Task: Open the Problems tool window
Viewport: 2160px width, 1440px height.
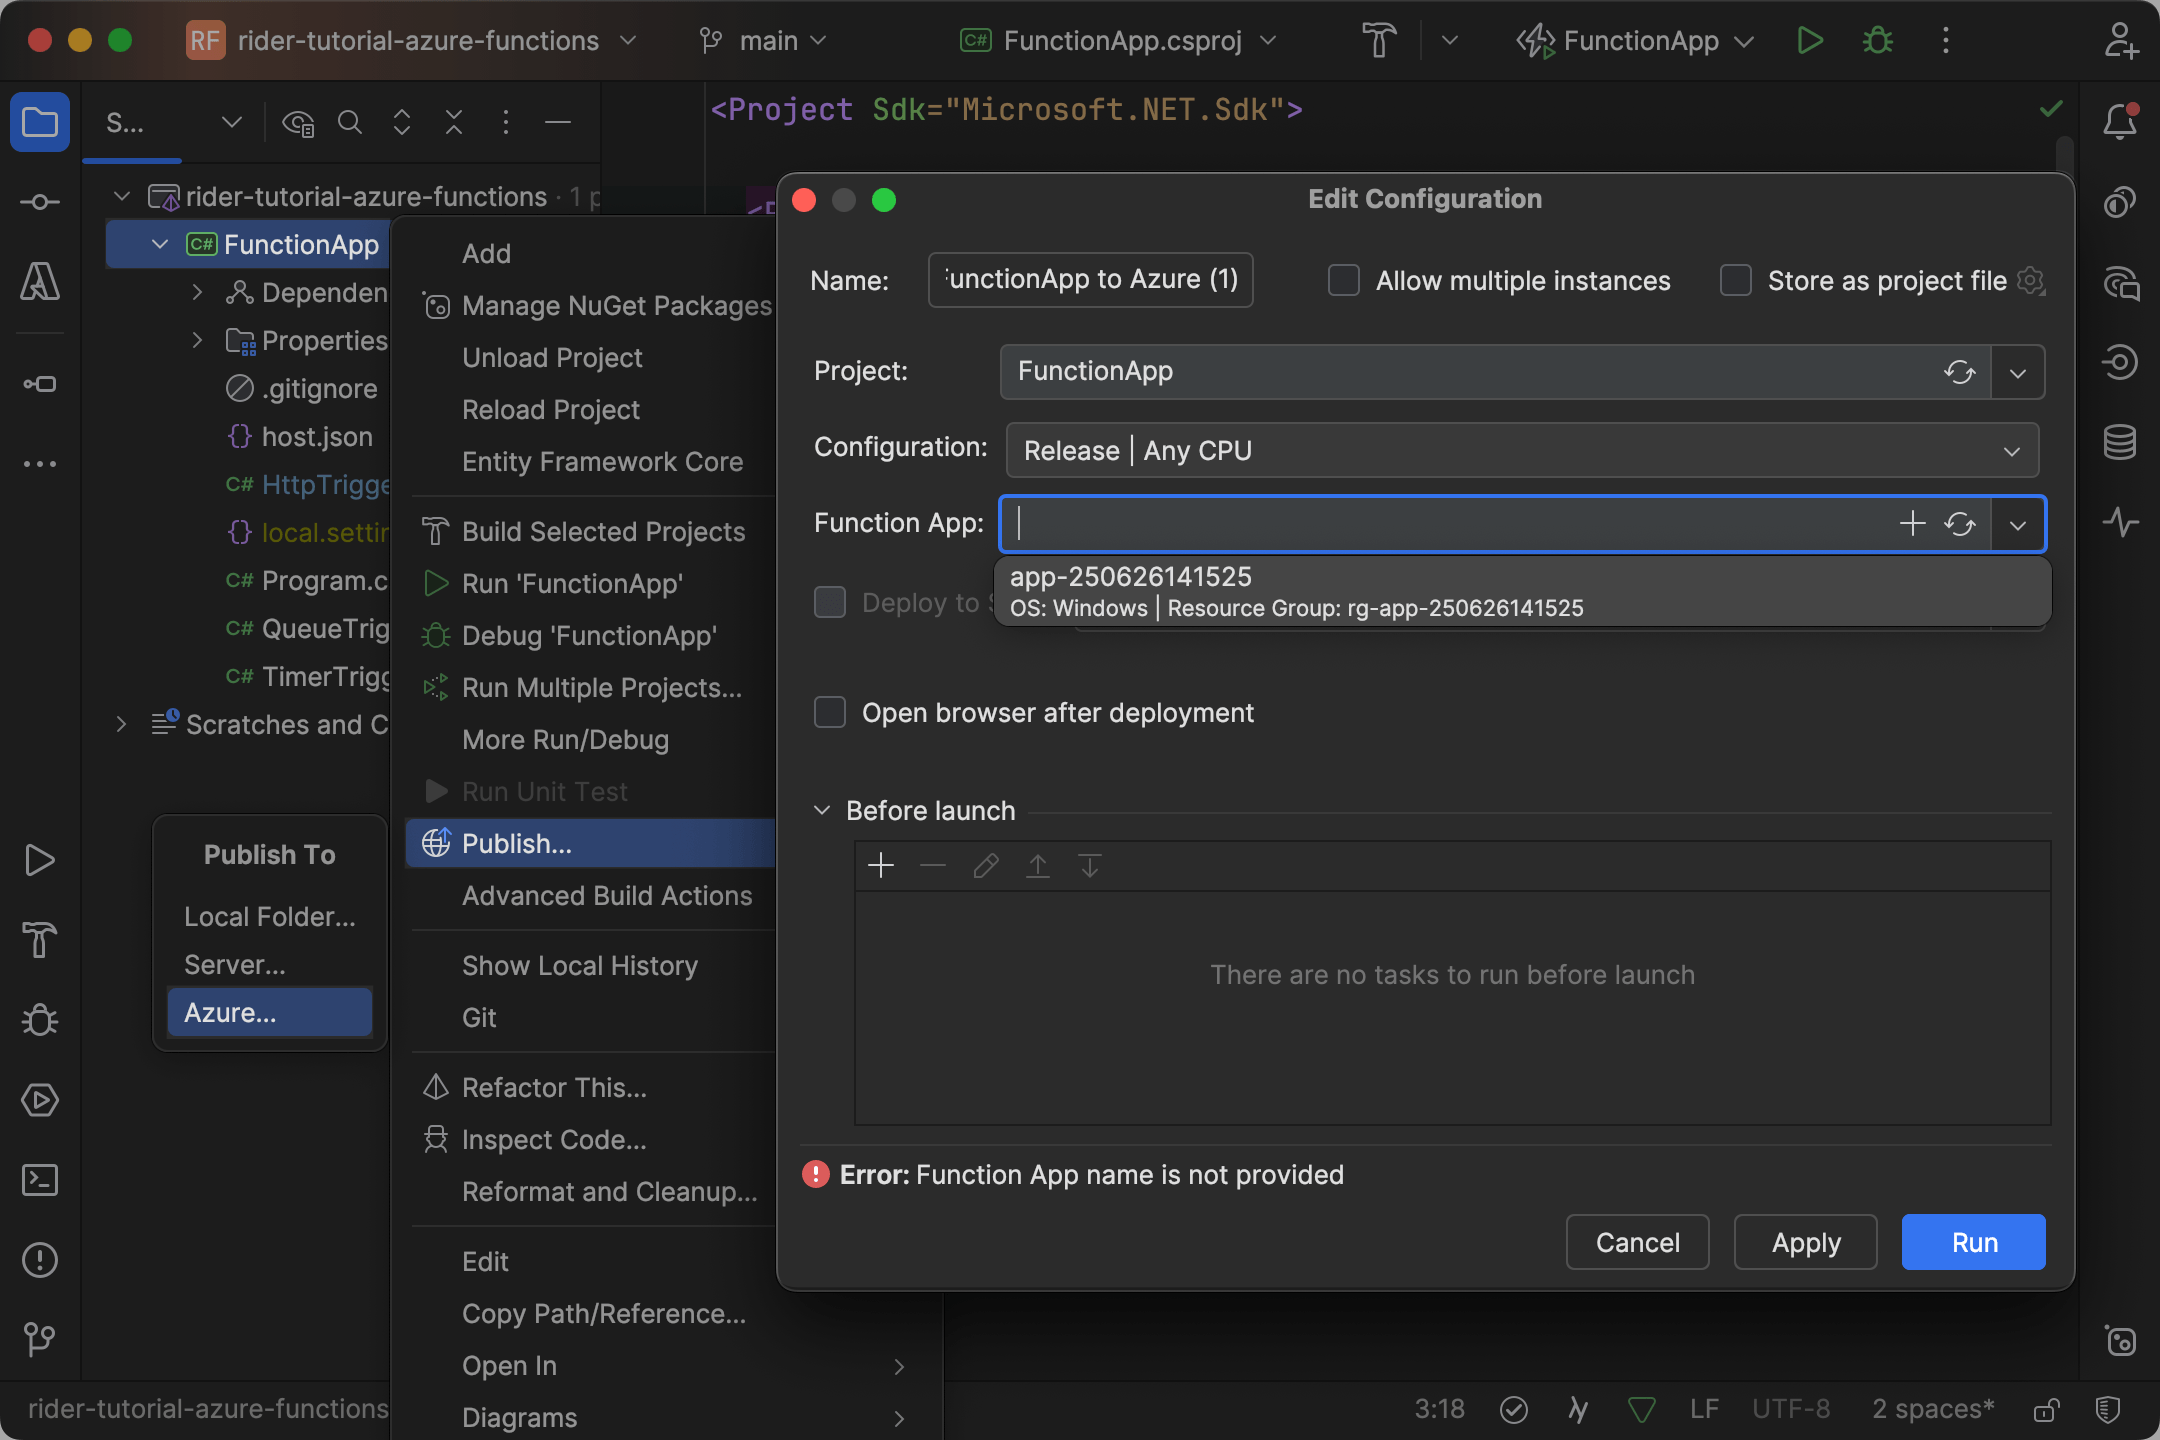Action: click(40, 1260)
